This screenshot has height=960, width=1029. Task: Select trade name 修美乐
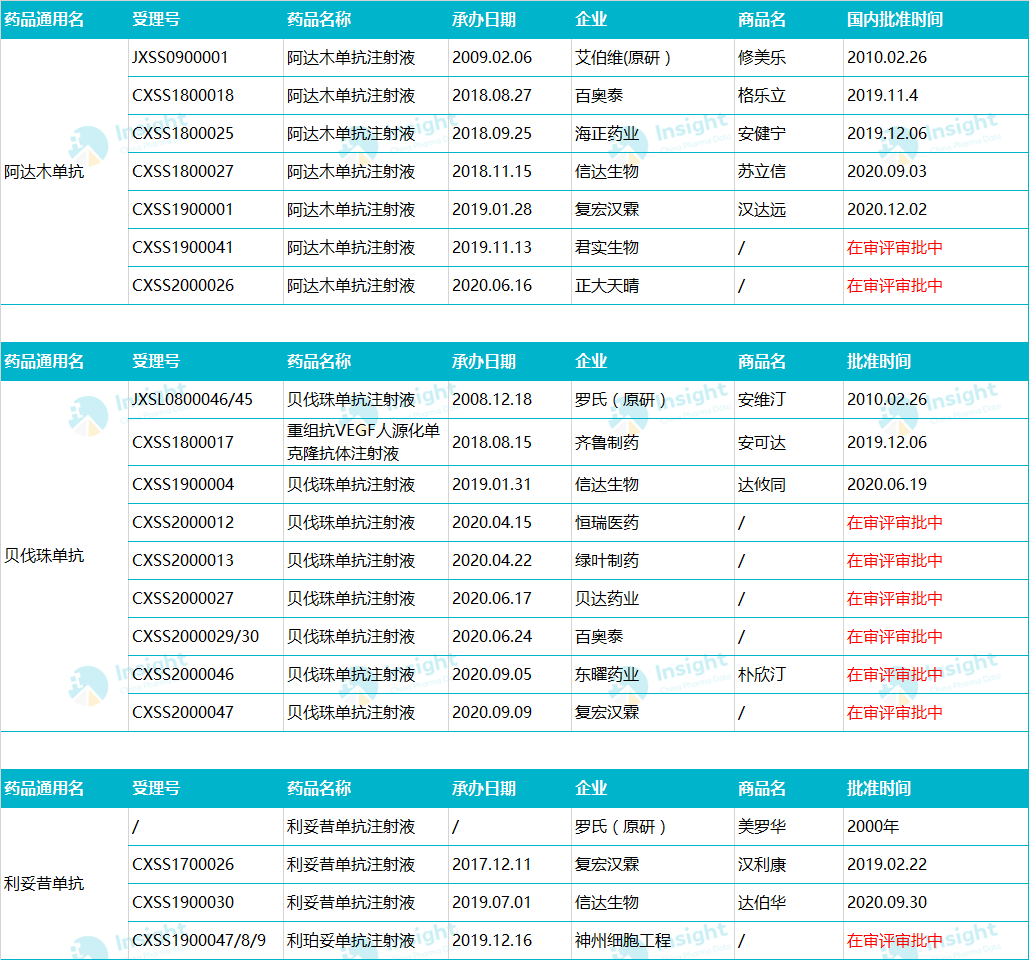tap(762, 58)
